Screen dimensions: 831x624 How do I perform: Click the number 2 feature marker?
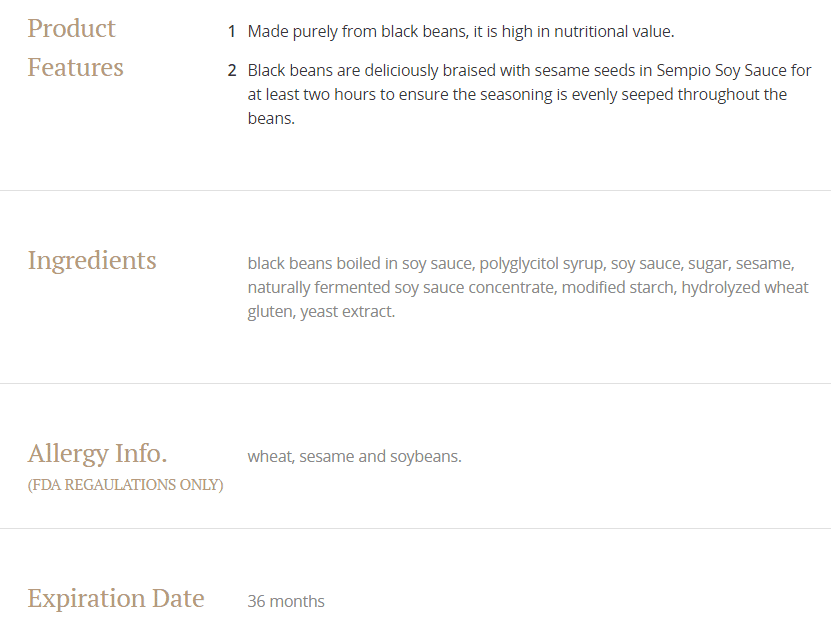pyautogui.click(x=232, y=71)
